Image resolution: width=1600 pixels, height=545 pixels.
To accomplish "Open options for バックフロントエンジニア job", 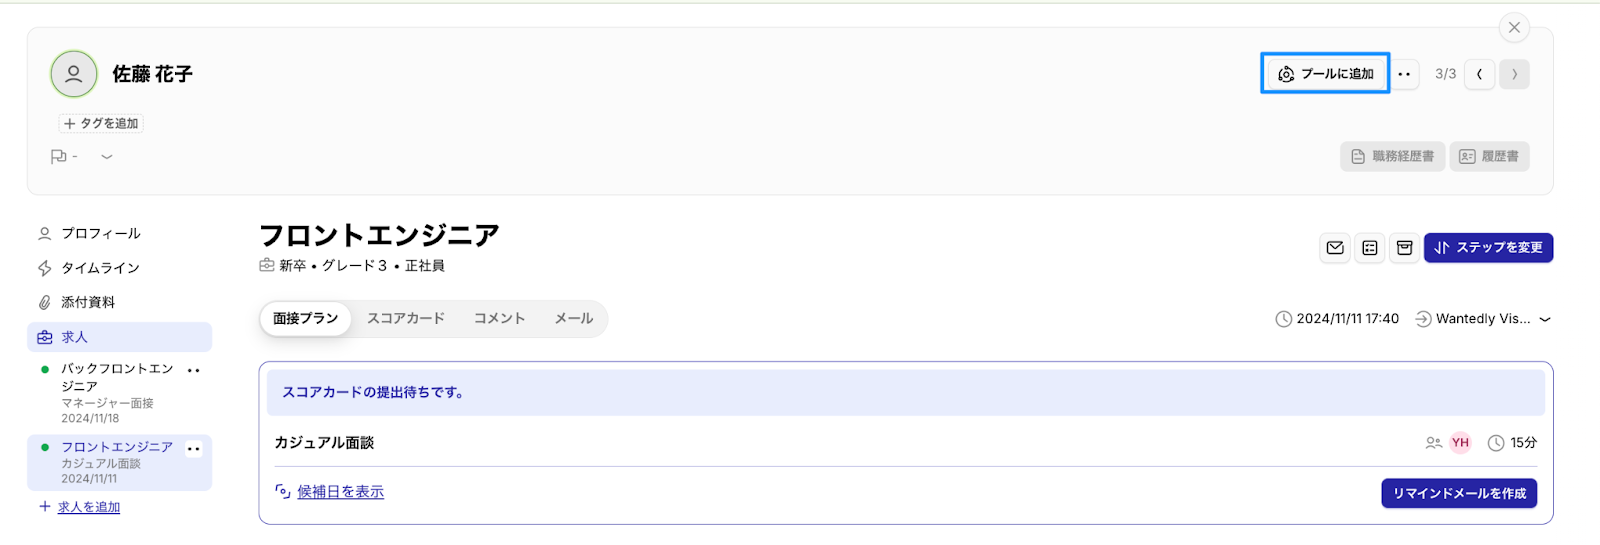I will (x=194, y=370).
